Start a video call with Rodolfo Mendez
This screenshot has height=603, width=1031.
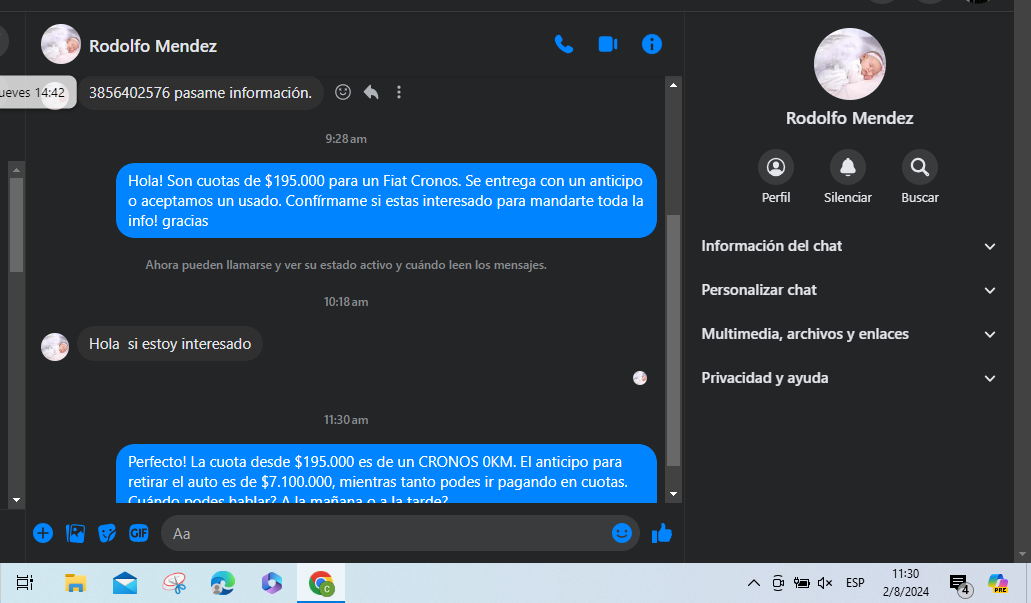(608, 44)
